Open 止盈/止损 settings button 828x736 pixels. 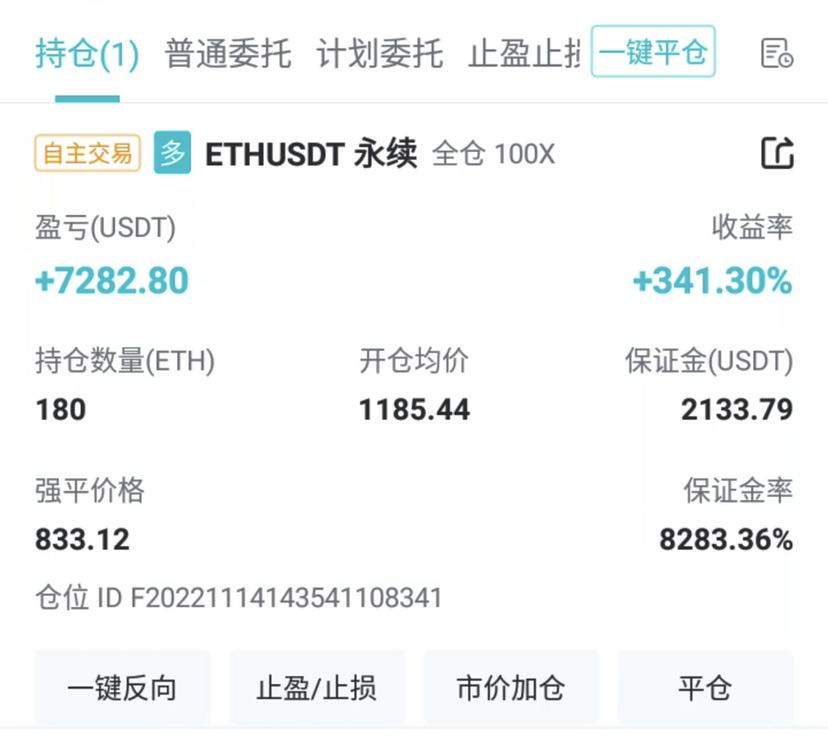coord(317,688)
